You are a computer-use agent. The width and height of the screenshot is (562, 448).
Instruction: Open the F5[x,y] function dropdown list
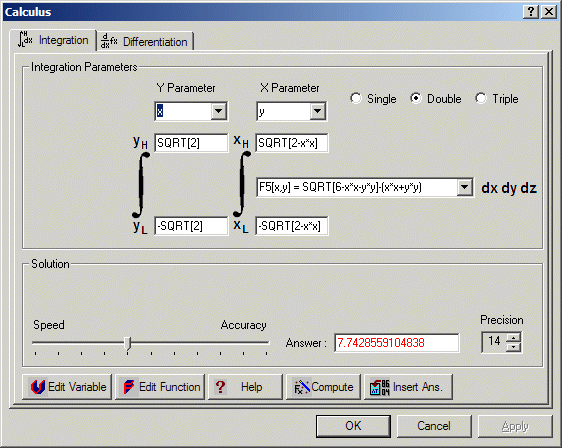click(x=464, y=187)
